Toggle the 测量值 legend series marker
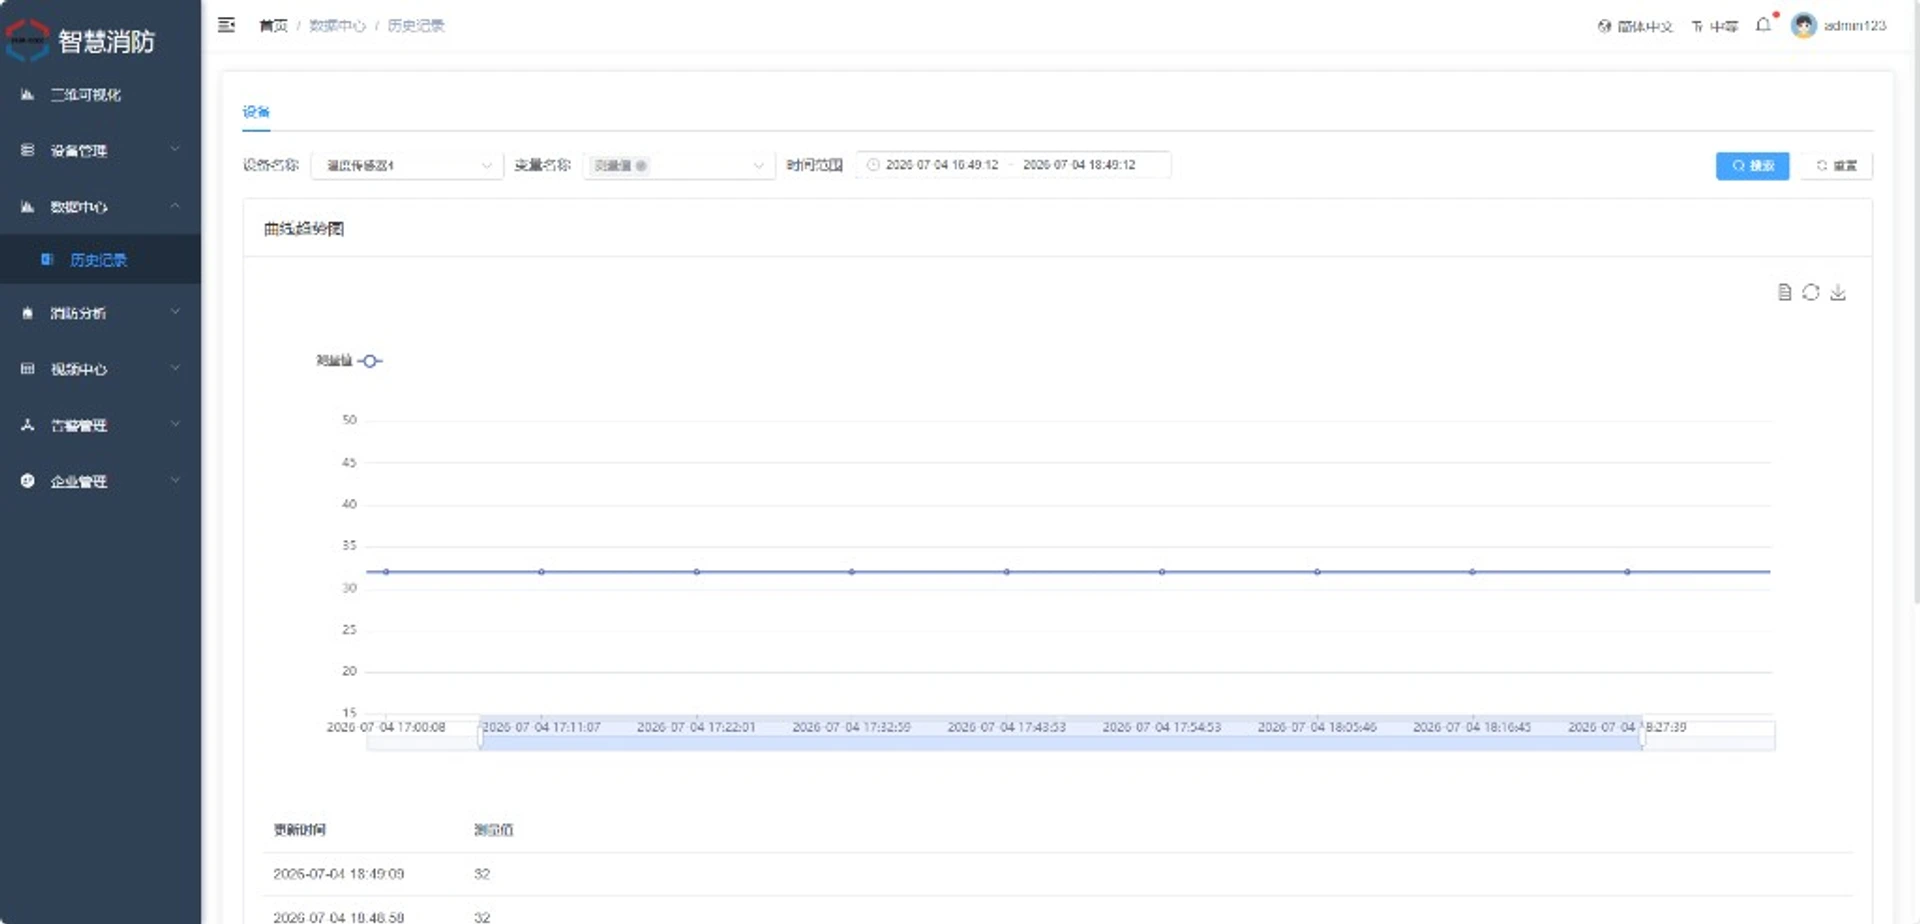The image size is (1920, 924). pyautogui.click(x=370, y=361)
